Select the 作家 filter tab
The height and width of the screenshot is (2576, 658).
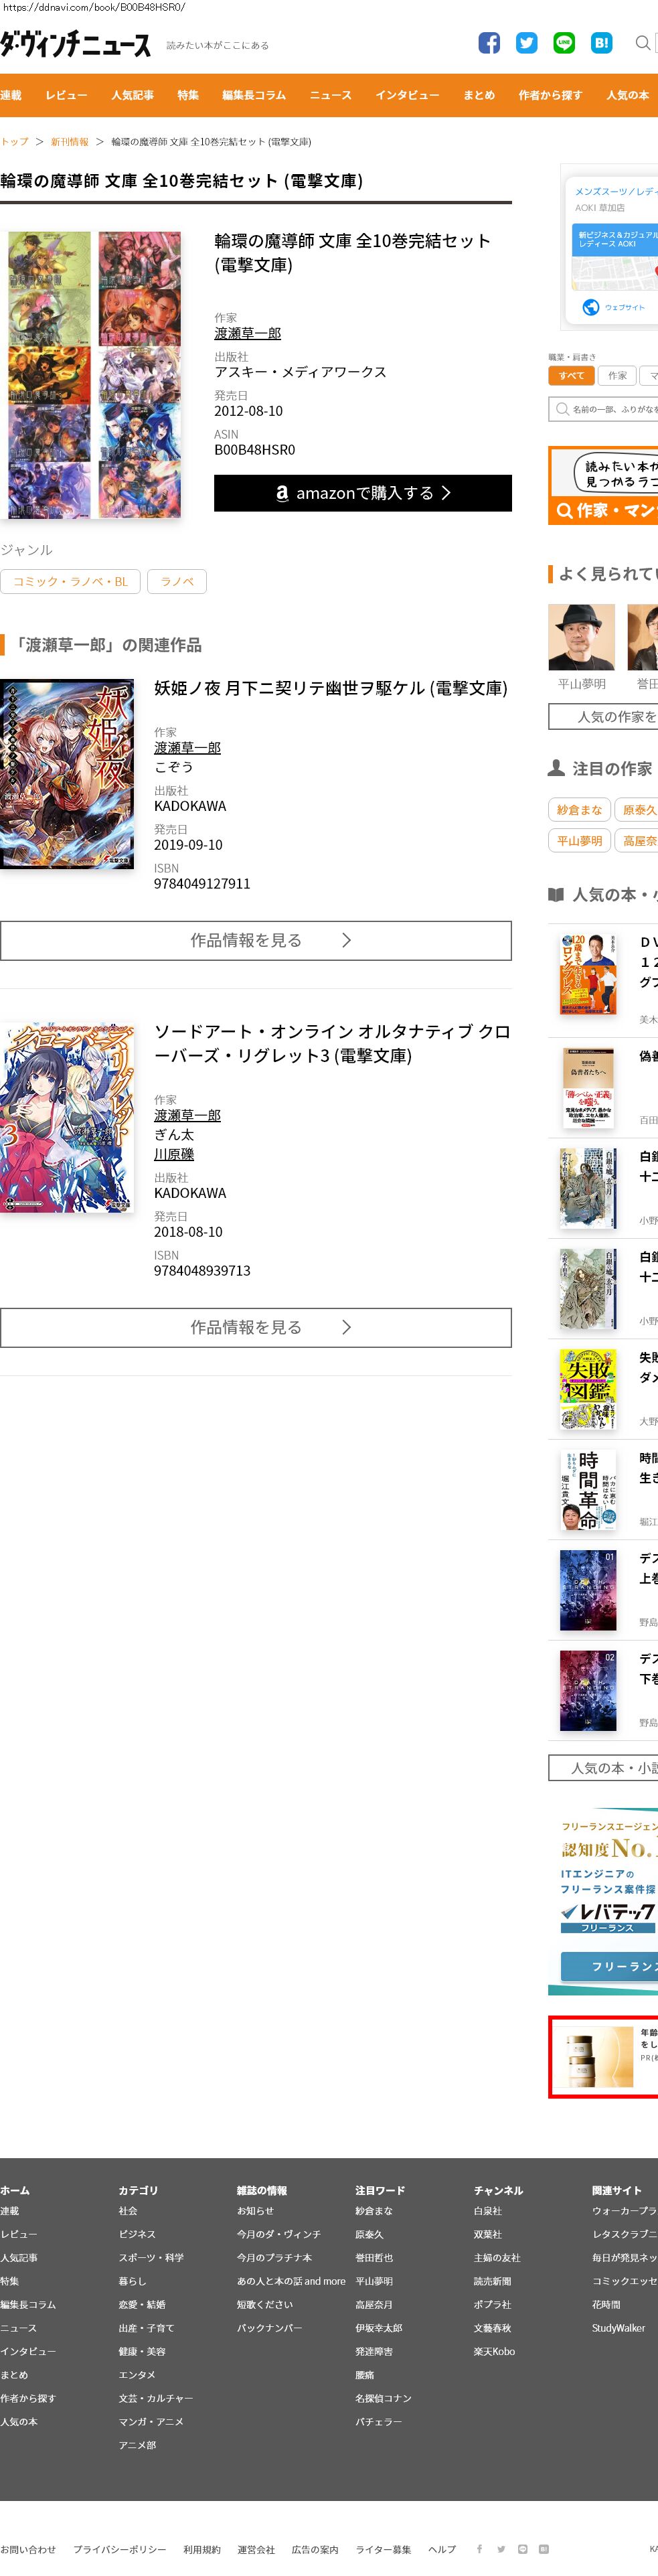coord(617,376)
